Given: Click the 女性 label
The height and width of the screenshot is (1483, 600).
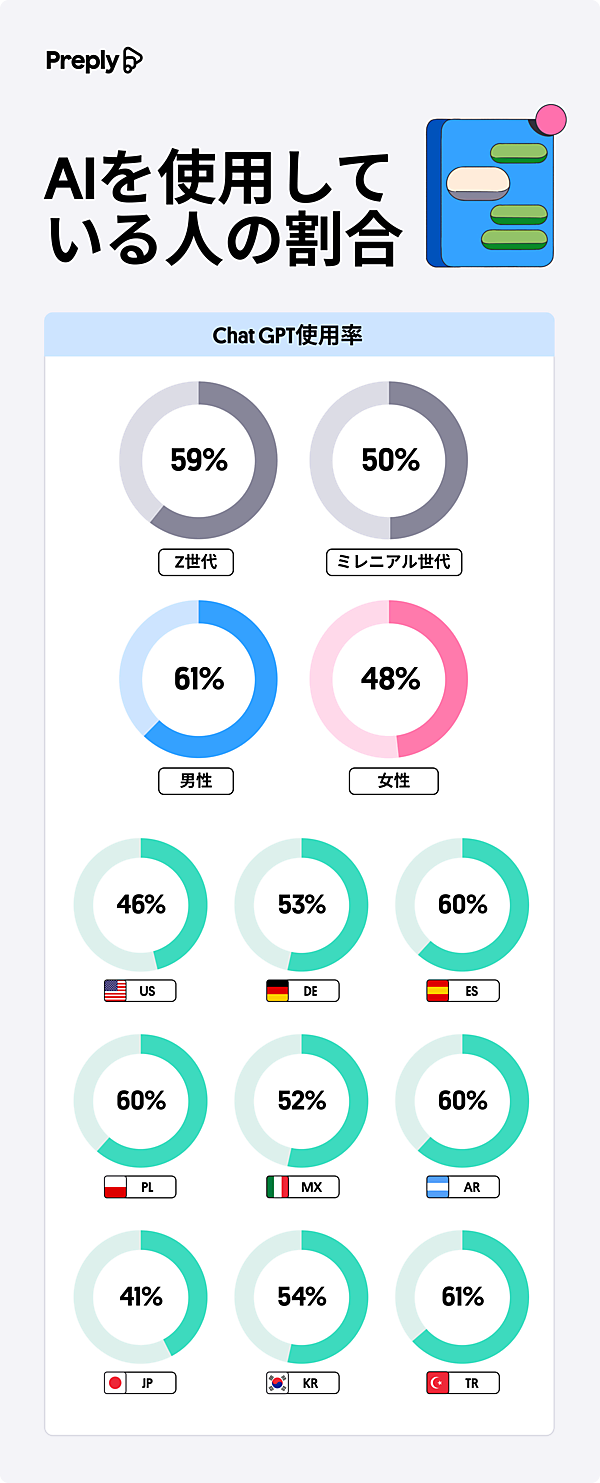Looking at the screenshot, I should pyautogui.click(x=394, y=781).
